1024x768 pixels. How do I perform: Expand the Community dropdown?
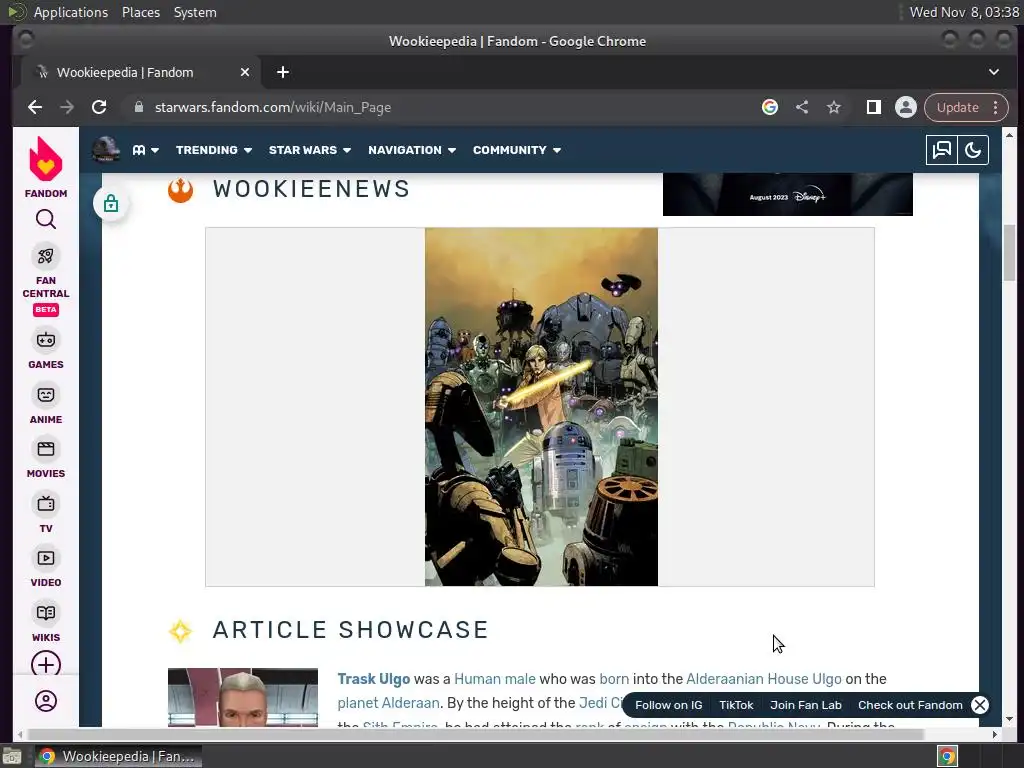[517, 150]
